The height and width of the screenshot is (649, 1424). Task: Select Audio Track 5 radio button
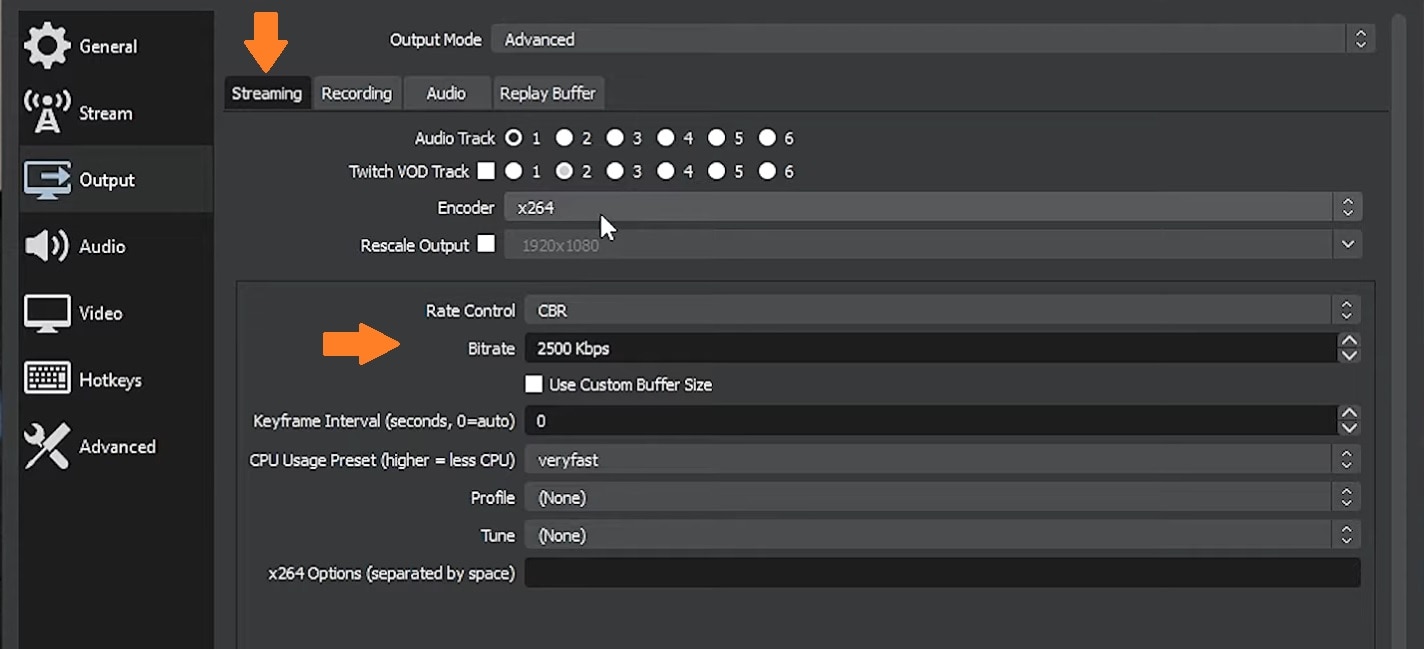coord(717,138)
